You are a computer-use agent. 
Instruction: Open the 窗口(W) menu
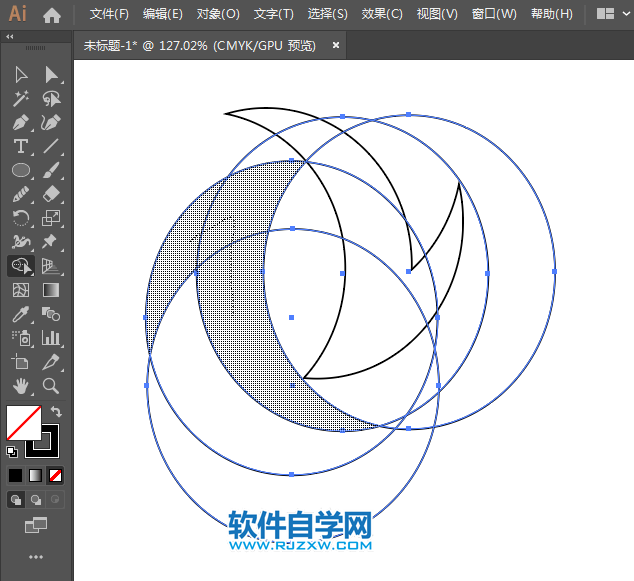click(494, 14)
